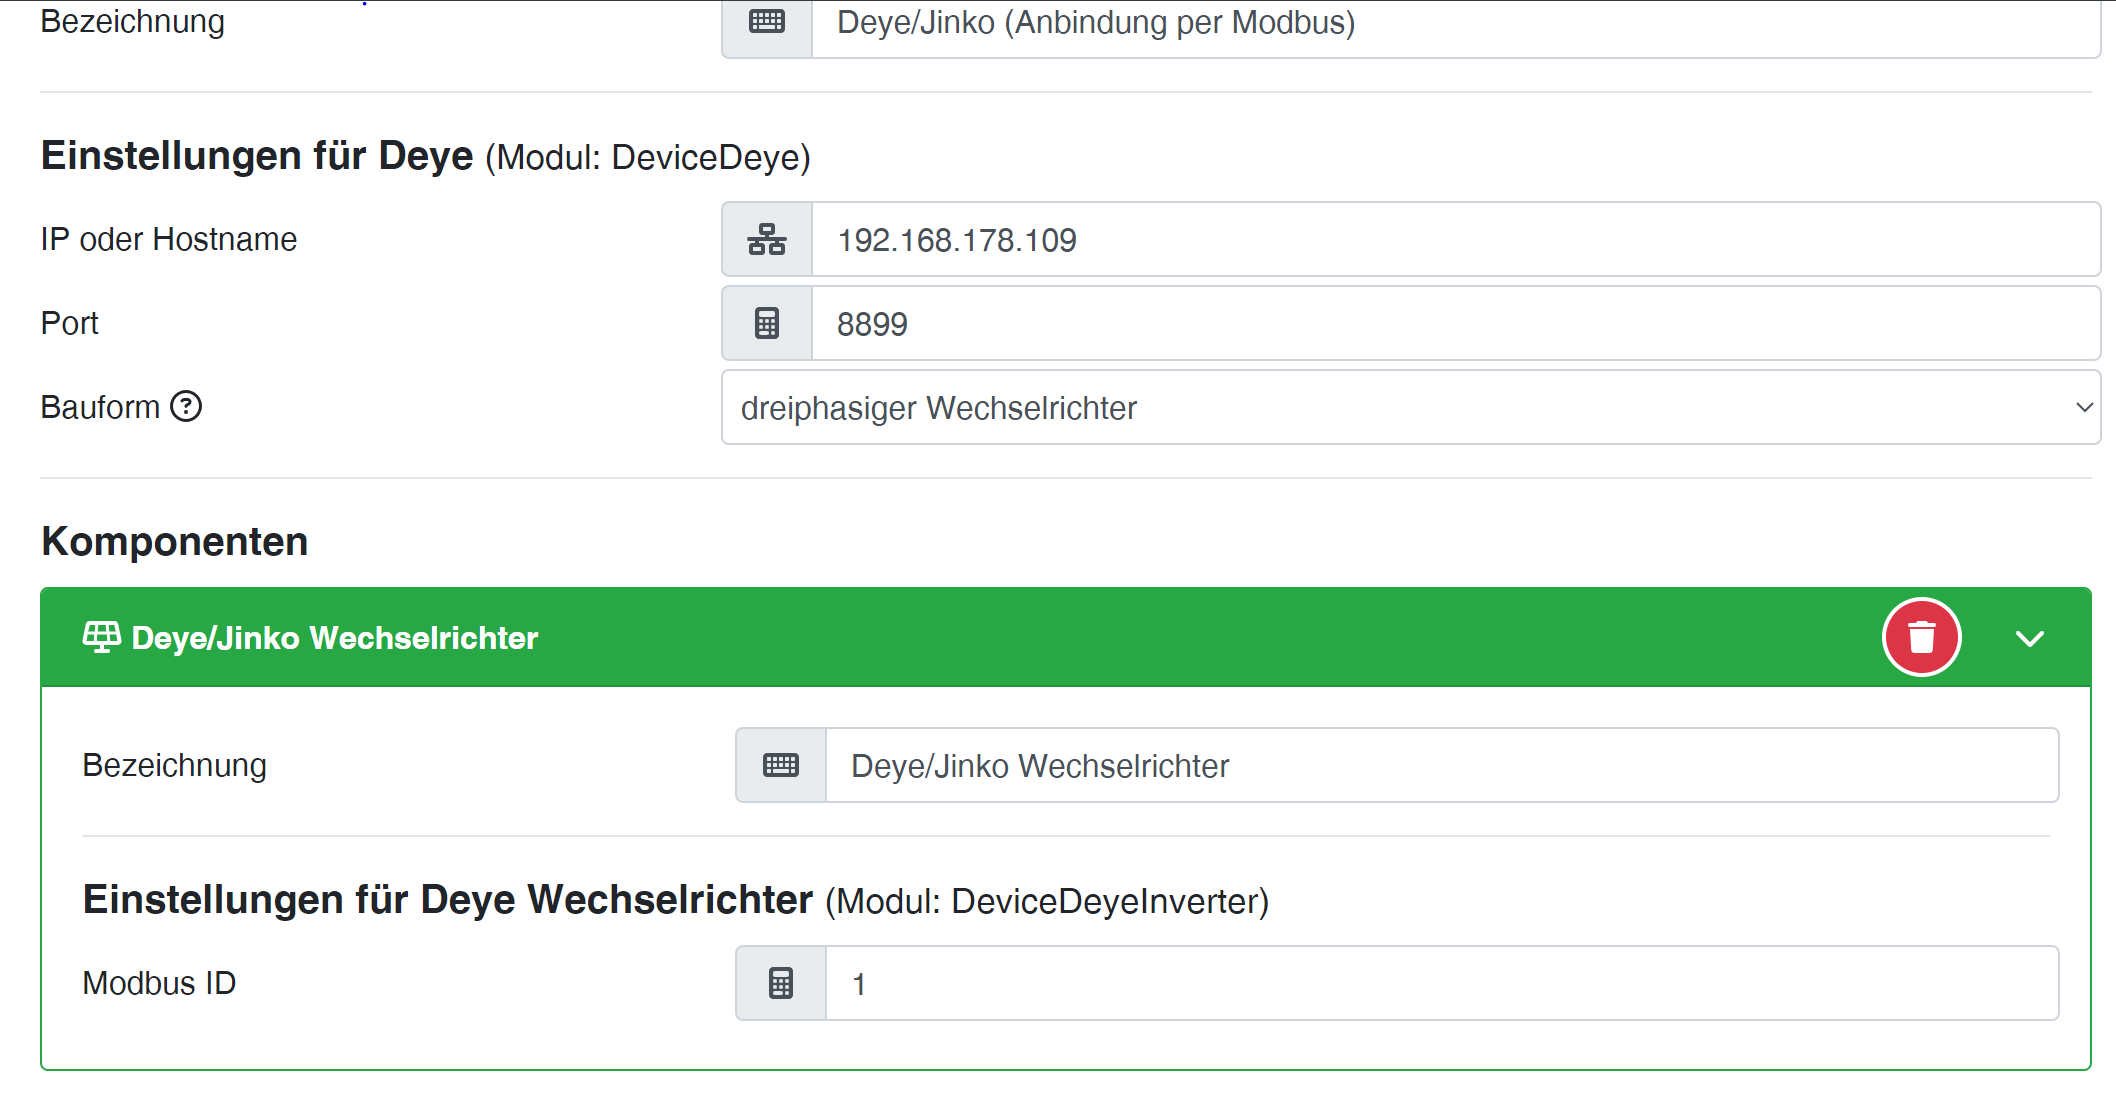Screen dimensions: 2116x1095
Task: Click the Deye/Jinko Wechselrichter green header title
Action: pyautogui.click(x=335, y=638)
